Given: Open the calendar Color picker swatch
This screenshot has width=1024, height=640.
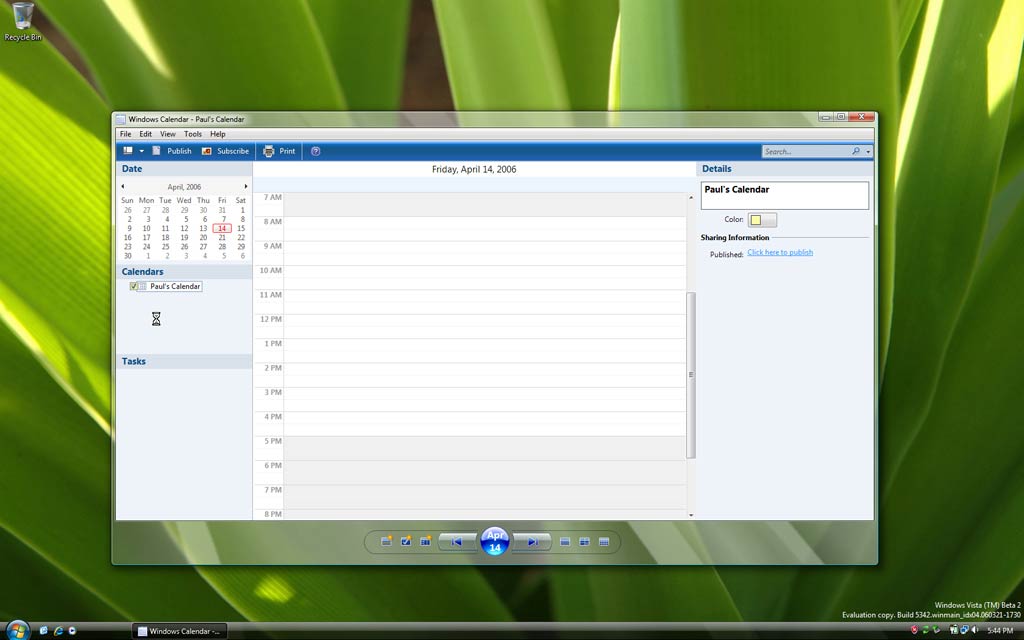Looking at the screenshot, I should tap(762, 220).
